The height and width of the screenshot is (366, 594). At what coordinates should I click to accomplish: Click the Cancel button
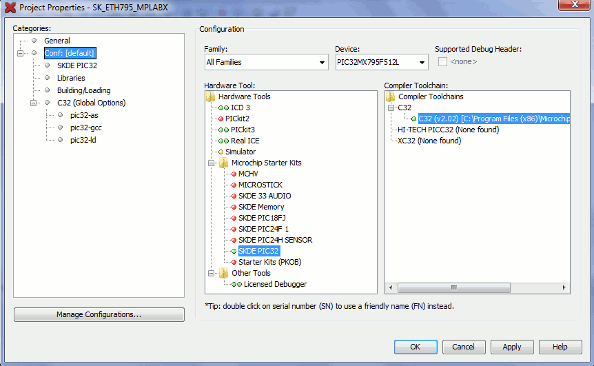coord(463,347)
